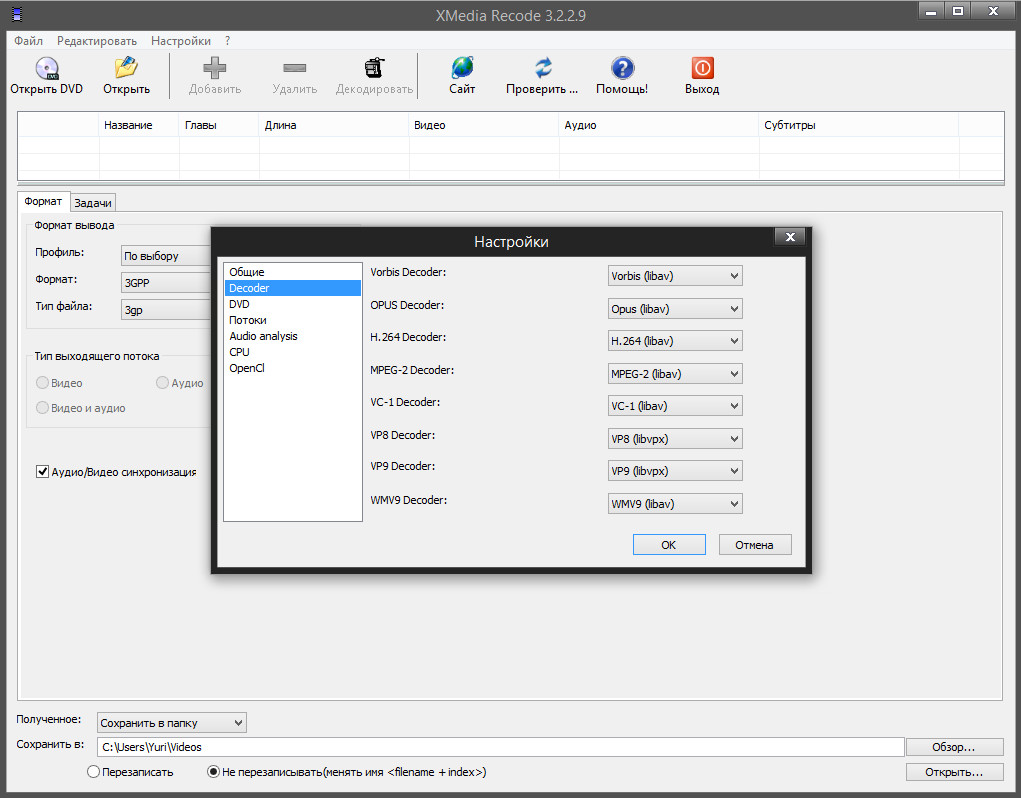Switch to the Задачи tab

pyautogui.click(x=92, y=203)
